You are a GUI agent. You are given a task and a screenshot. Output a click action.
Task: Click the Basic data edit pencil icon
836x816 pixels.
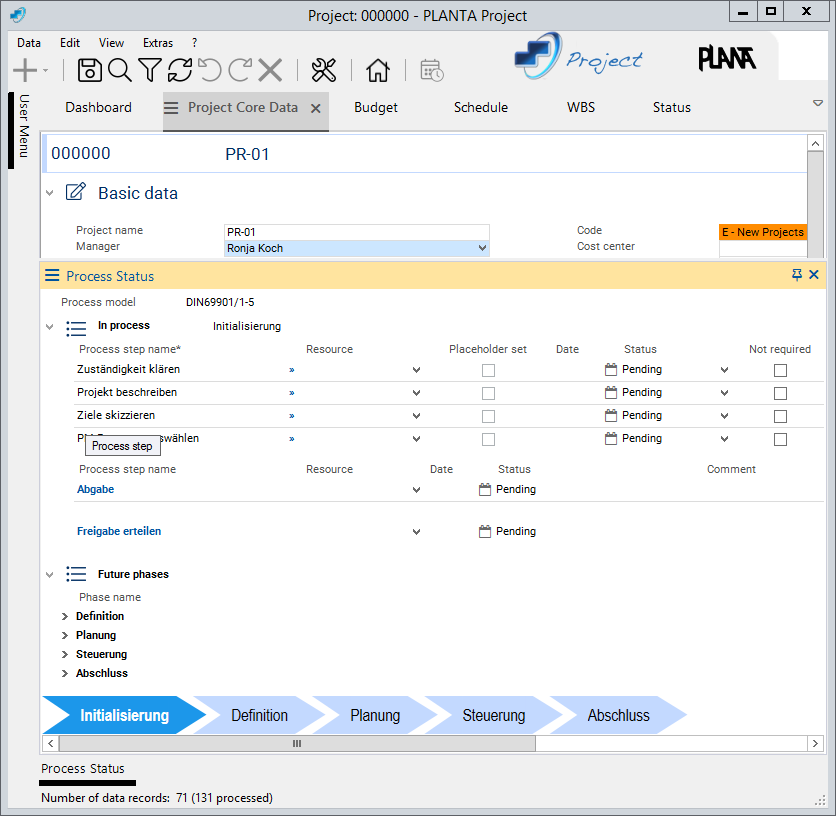(75, 191)
